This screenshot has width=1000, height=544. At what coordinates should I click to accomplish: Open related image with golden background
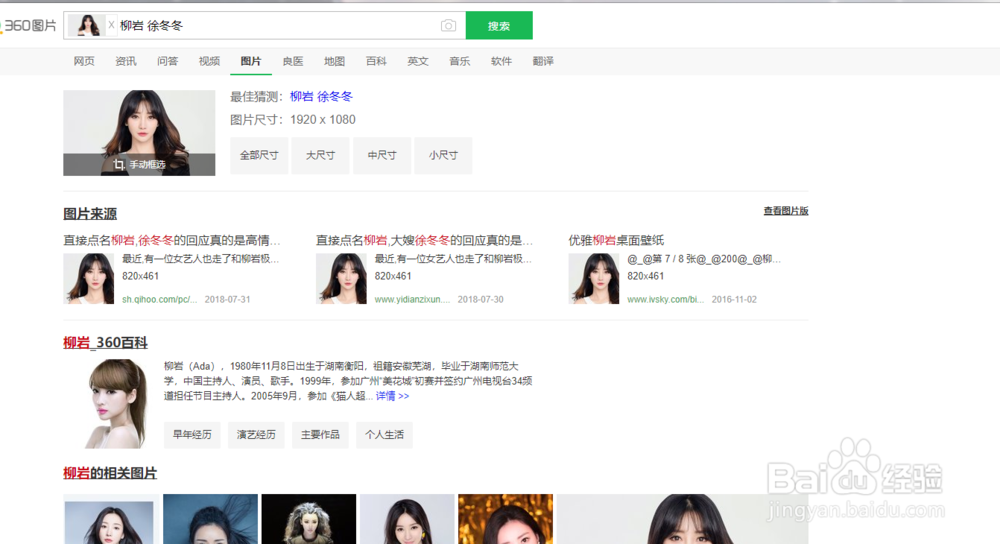[506, 519]
